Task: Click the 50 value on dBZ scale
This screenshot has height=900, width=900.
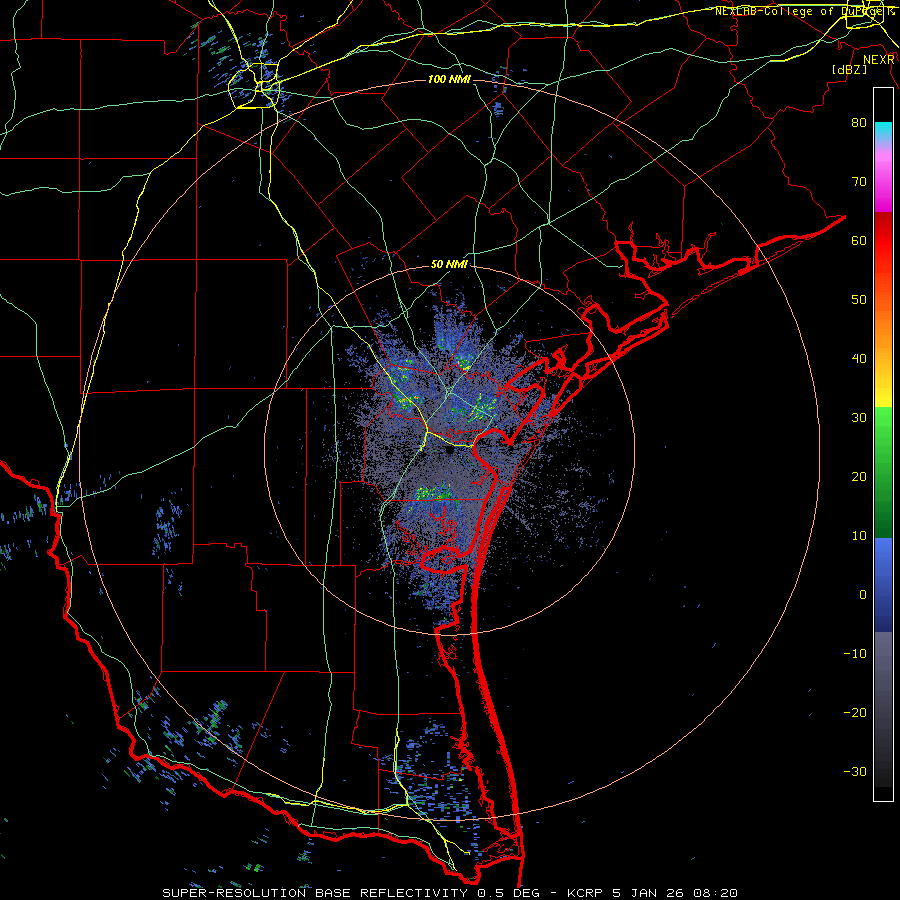Action: click(859, 300)
